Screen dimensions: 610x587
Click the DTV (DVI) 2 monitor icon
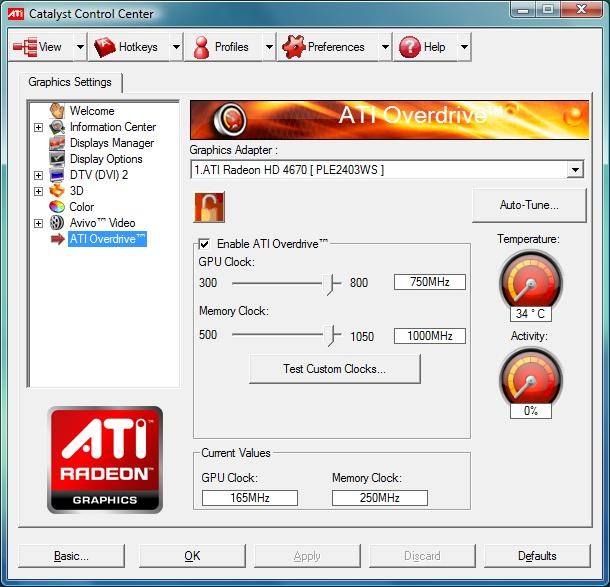(57, 175)
